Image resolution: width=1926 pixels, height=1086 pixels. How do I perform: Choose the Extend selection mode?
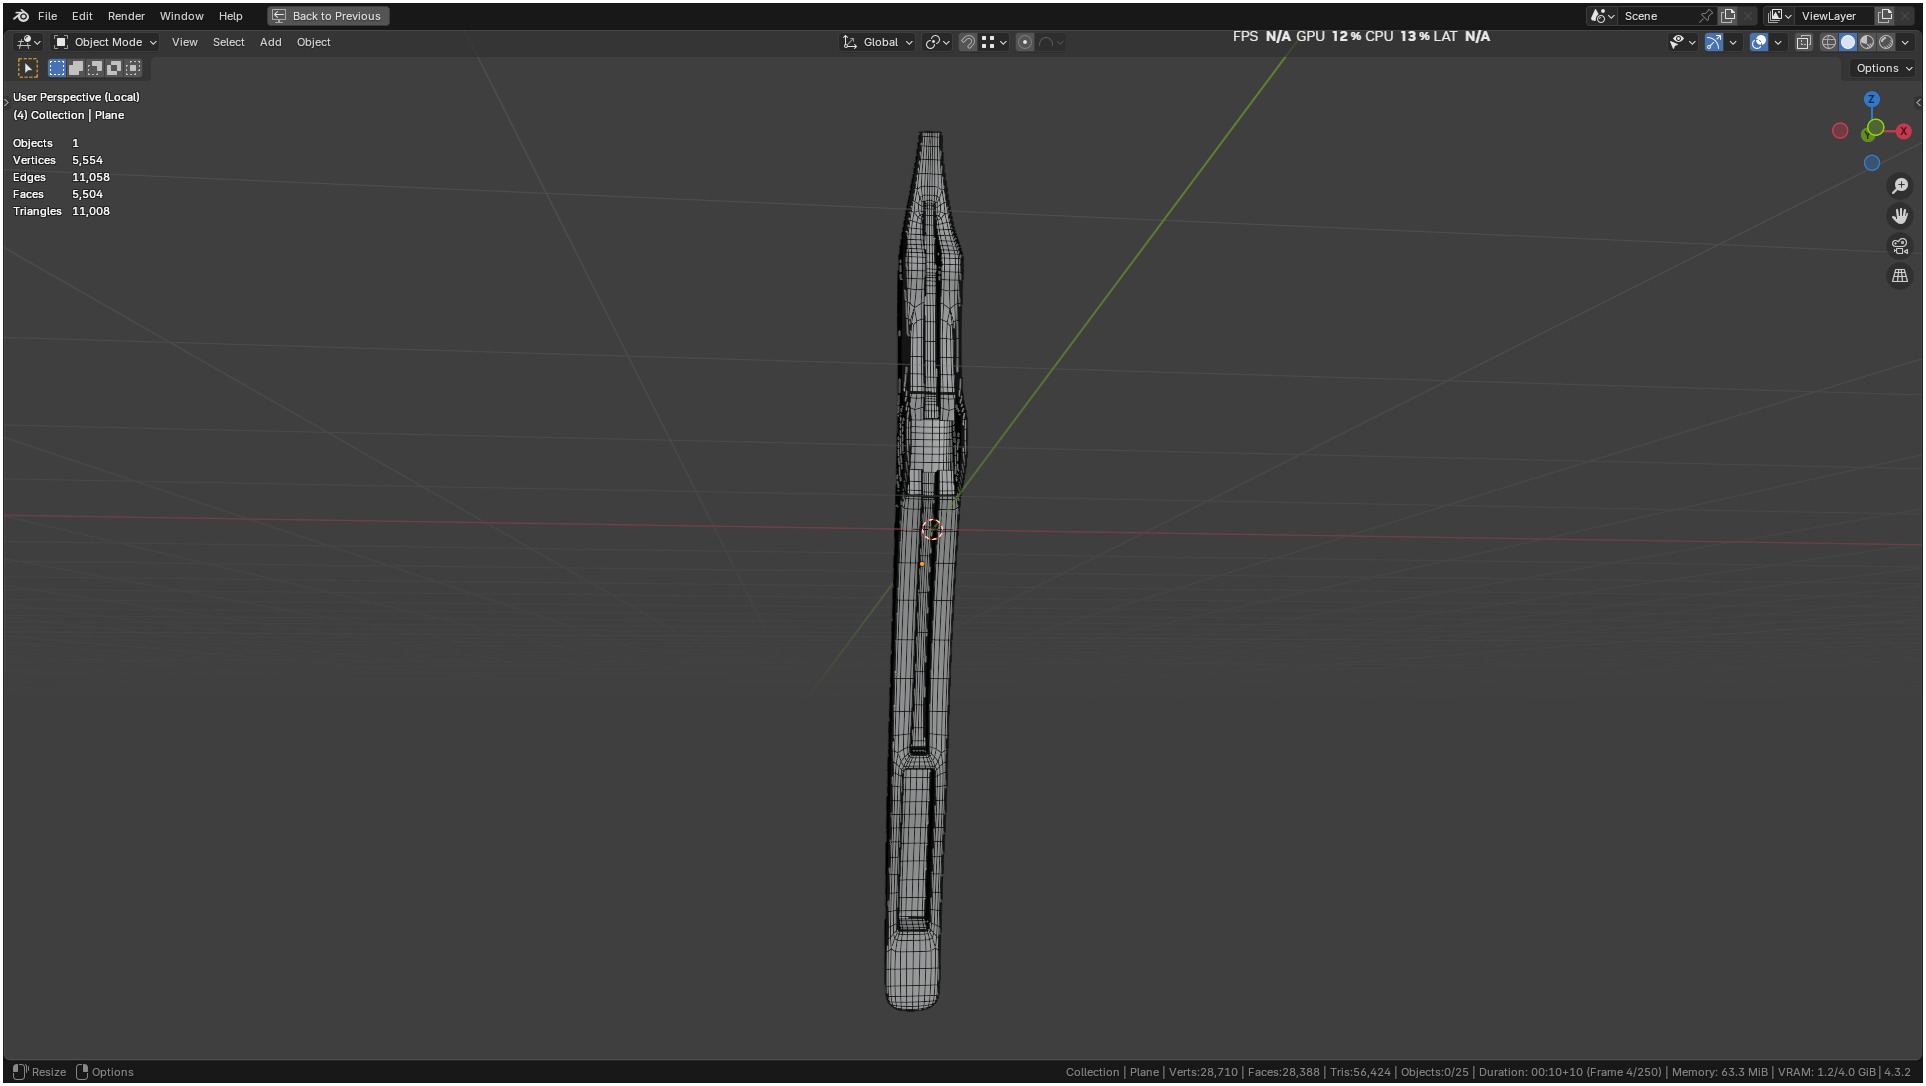click(76, 68)
